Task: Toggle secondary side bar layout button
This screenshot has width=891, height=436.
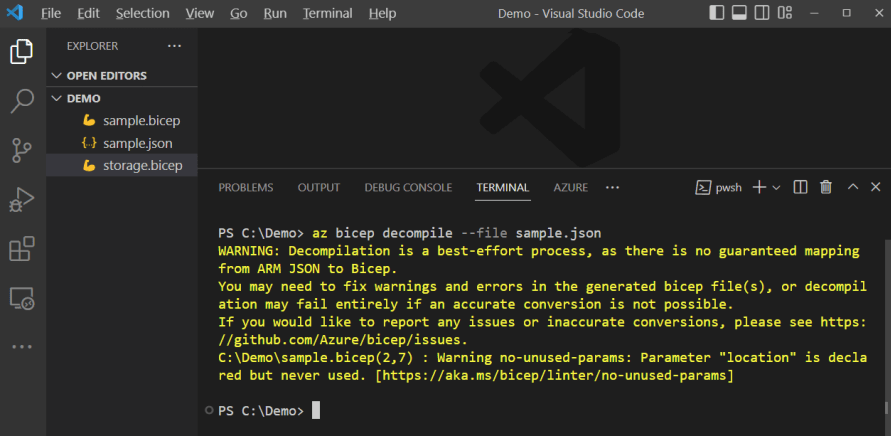Action: (x=762, y=13)
